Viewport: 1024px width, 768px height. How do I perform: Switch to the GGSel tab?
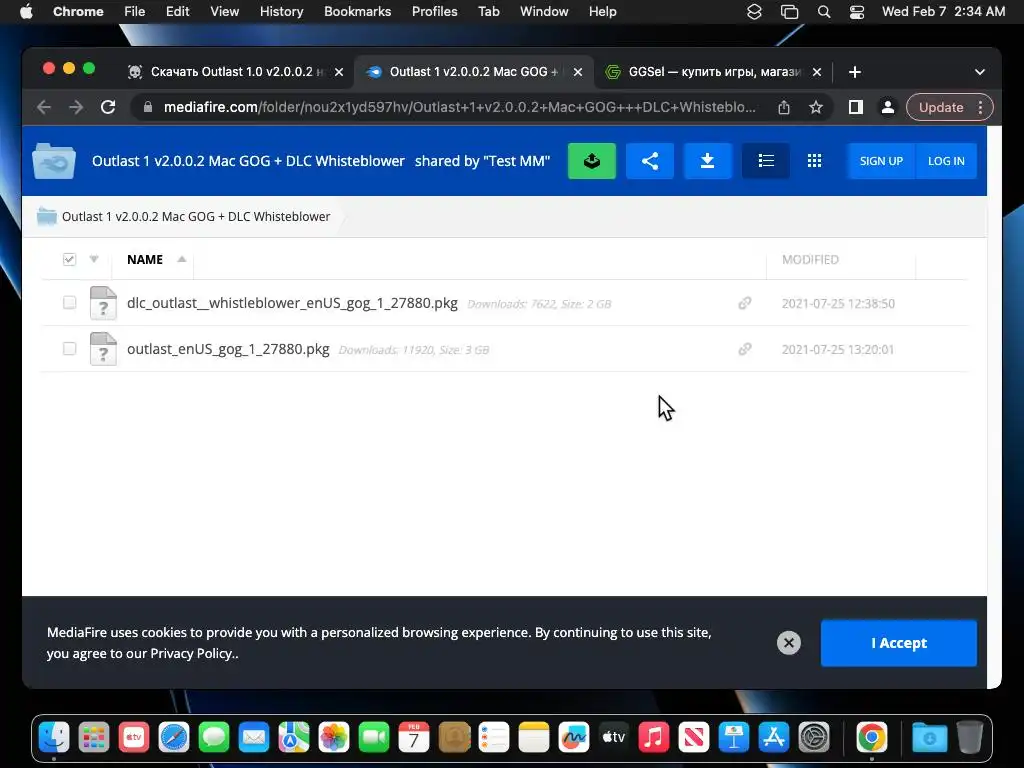714,72
